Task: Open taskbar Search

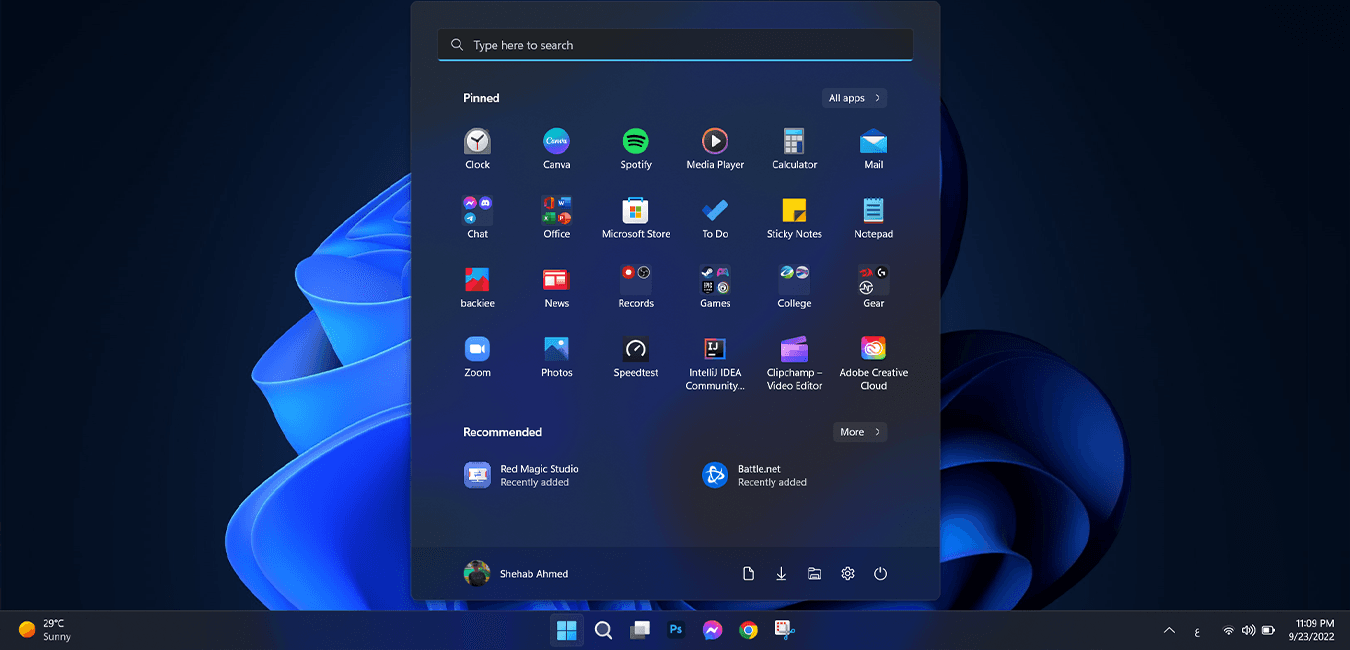Action: 603,630
